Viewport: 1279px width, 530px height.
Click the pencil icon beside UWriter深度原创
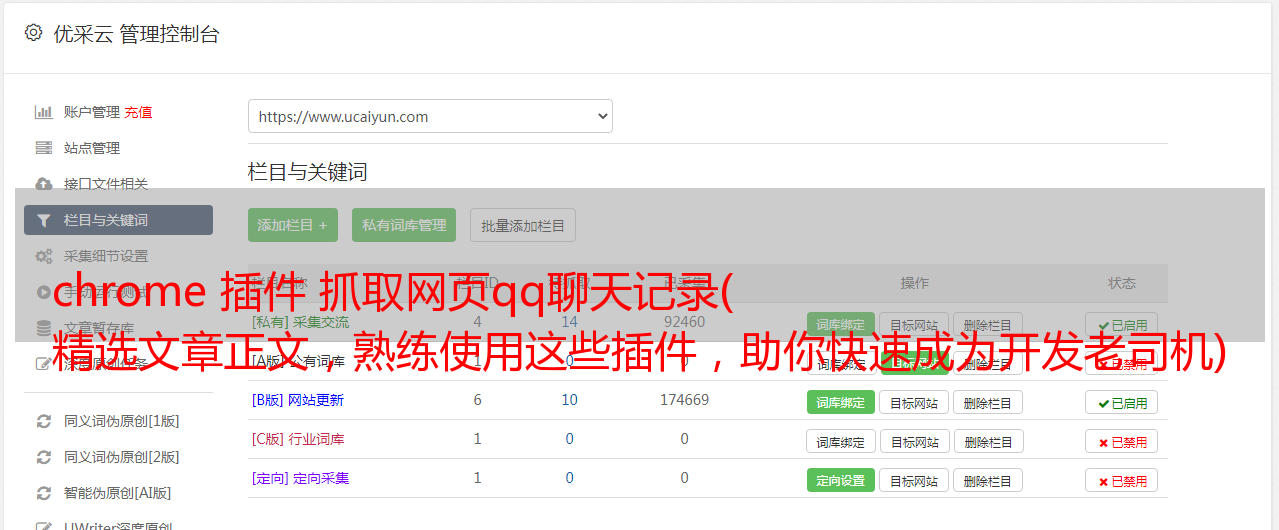pyautogui.click(x=44, y=526)
